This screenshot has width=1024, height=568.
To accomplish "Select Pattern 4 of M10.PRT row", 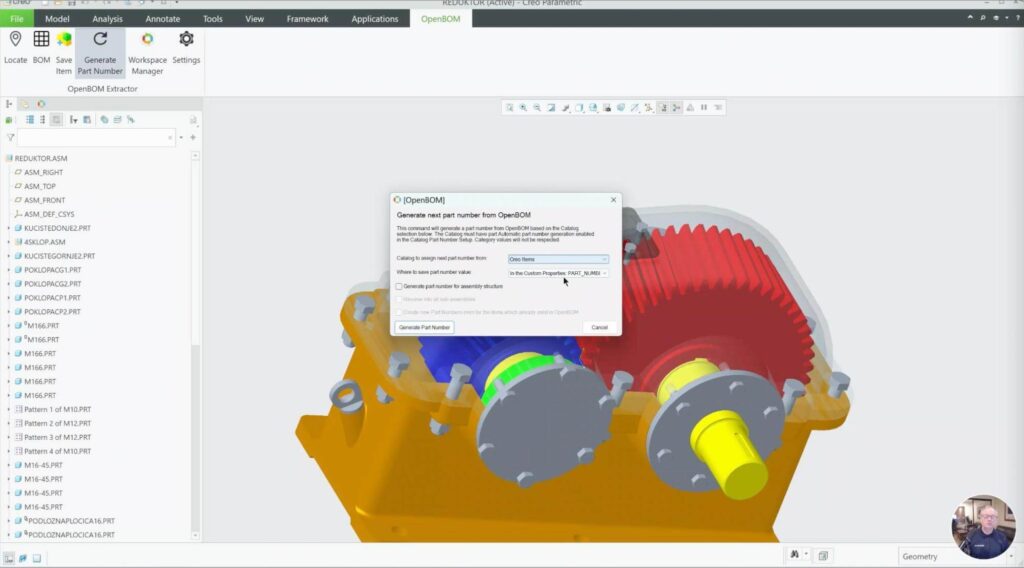I will coord(57,451).
